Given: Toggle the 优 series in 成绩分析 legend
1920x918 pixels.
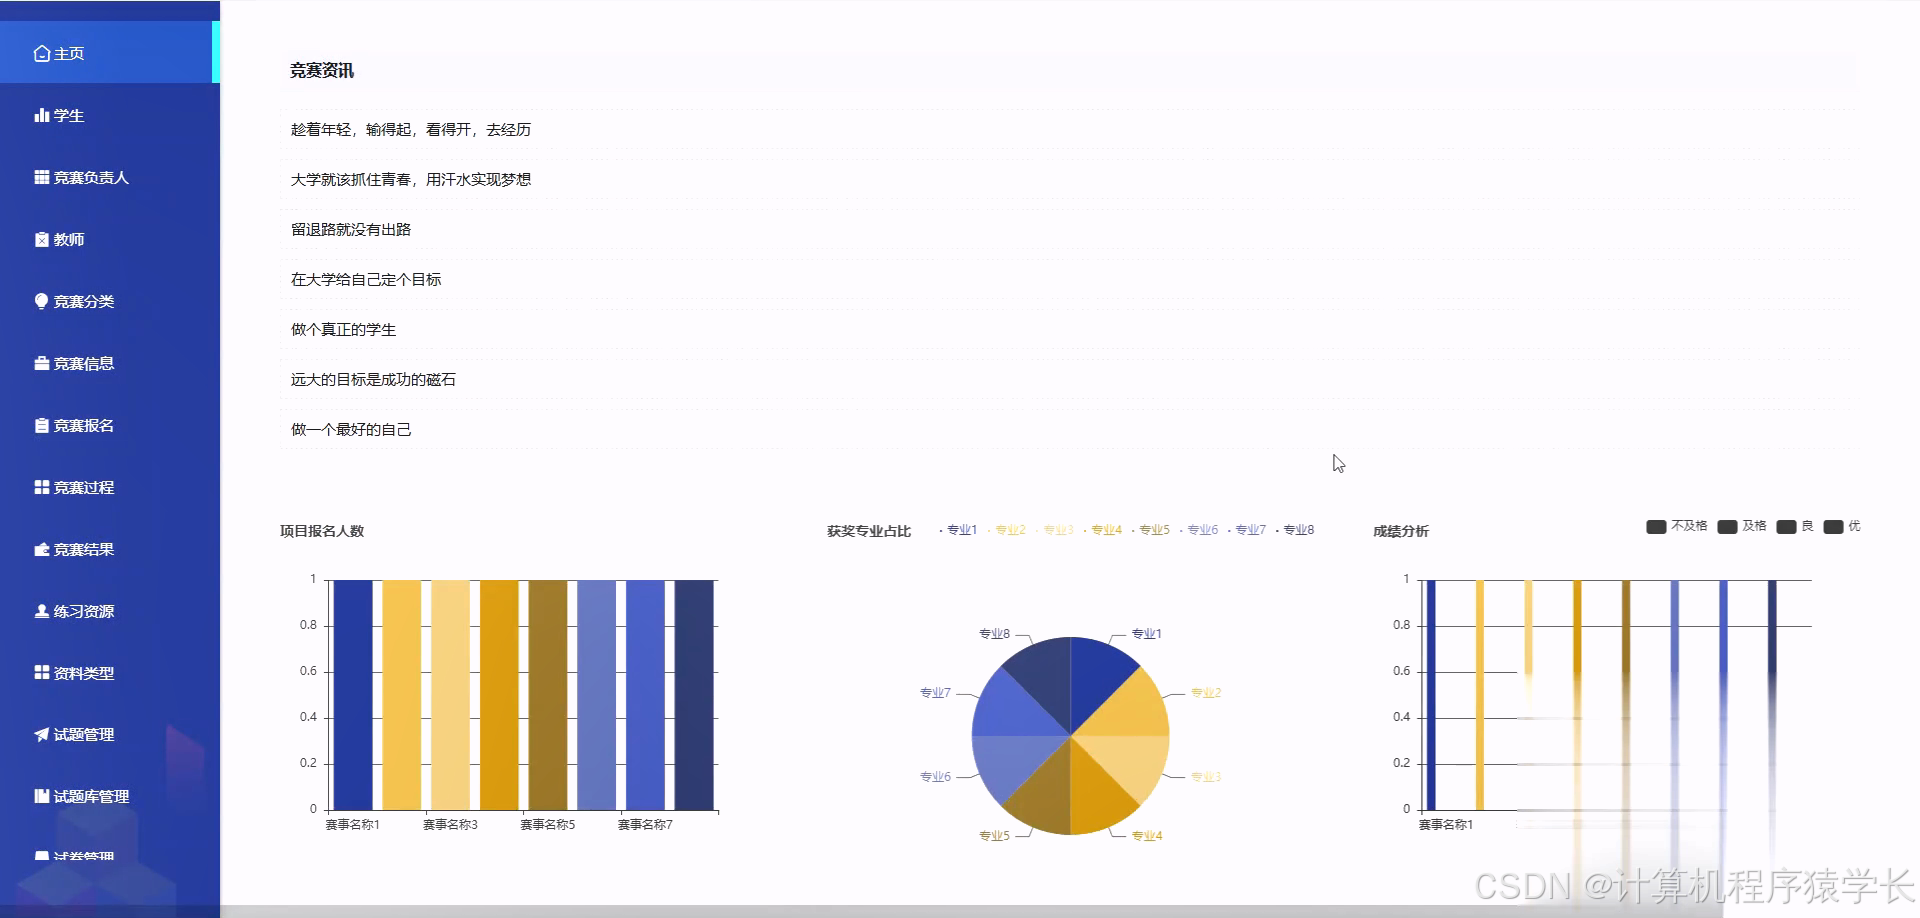Looking at the screenshot, I should (x=1842, y=526).
